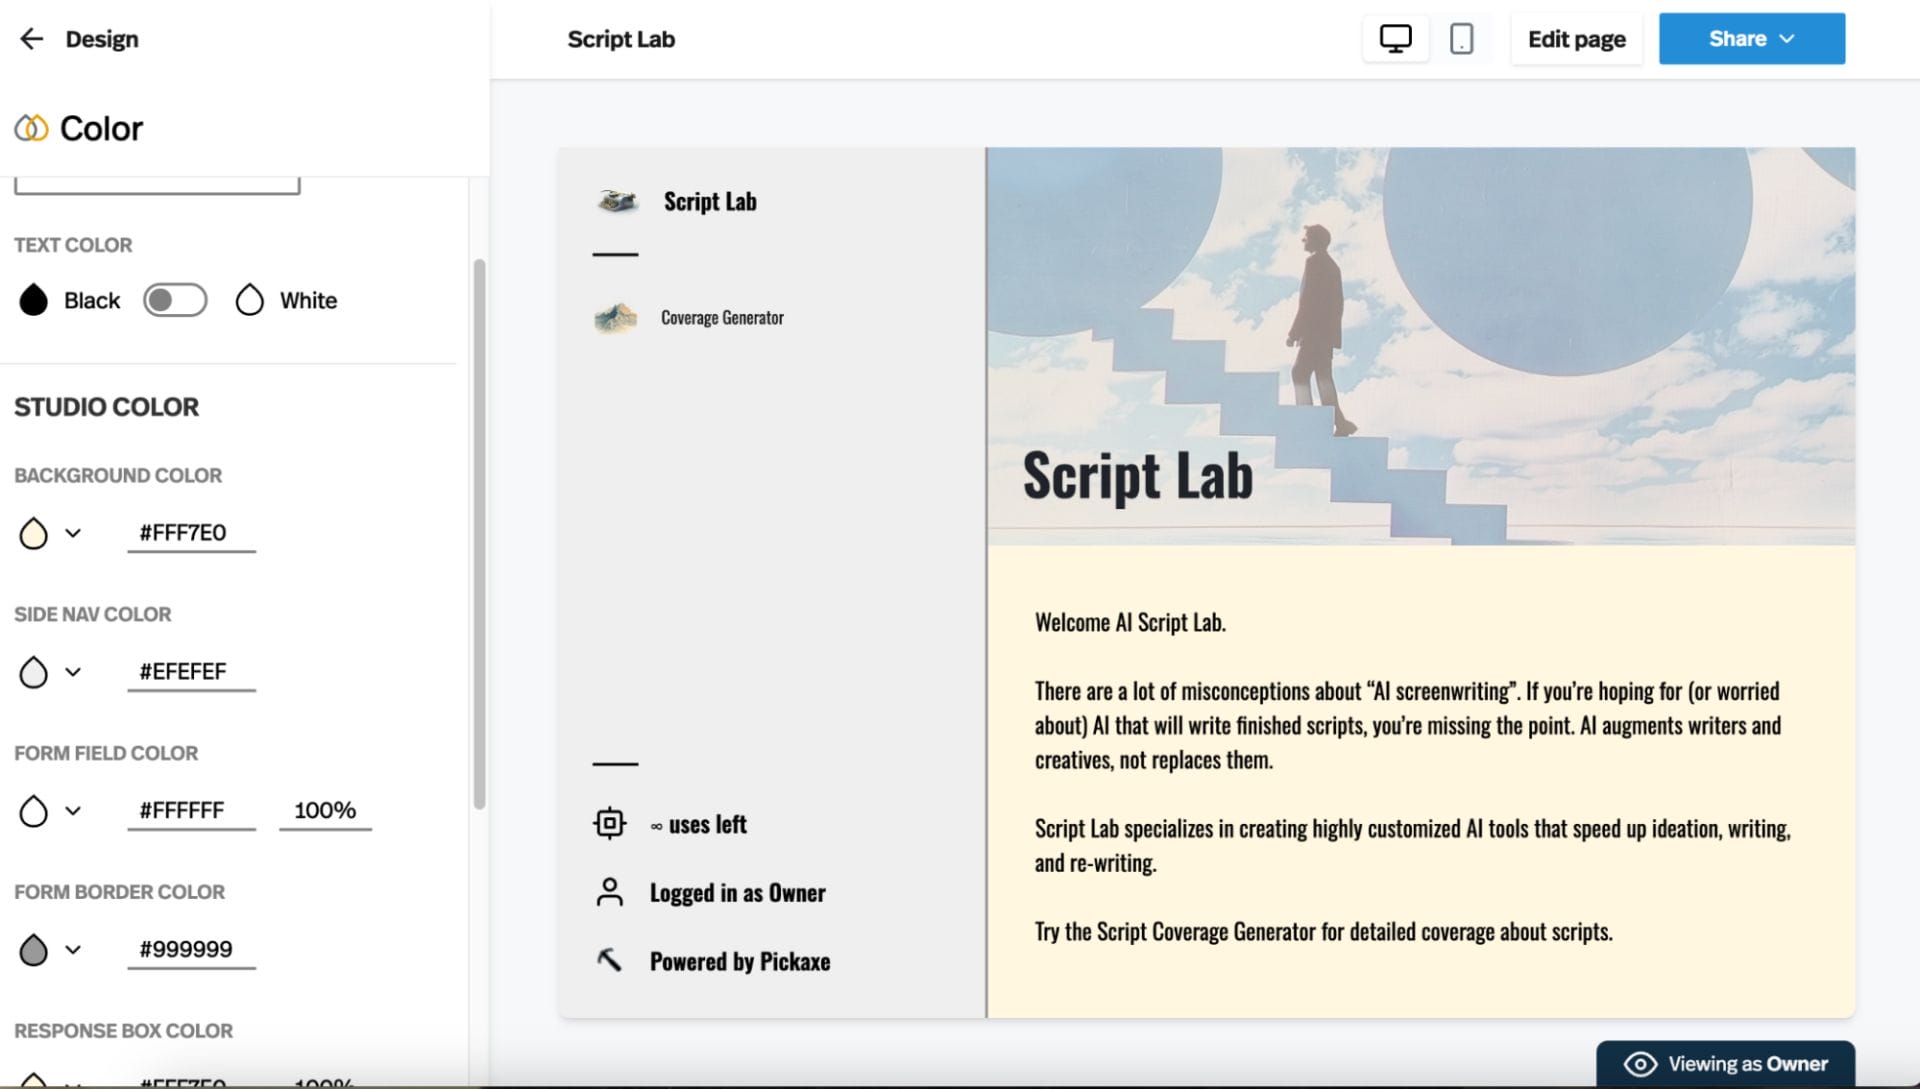
Task: Click the Pickaxe logo icon
Action: click(x=609, y=960)
